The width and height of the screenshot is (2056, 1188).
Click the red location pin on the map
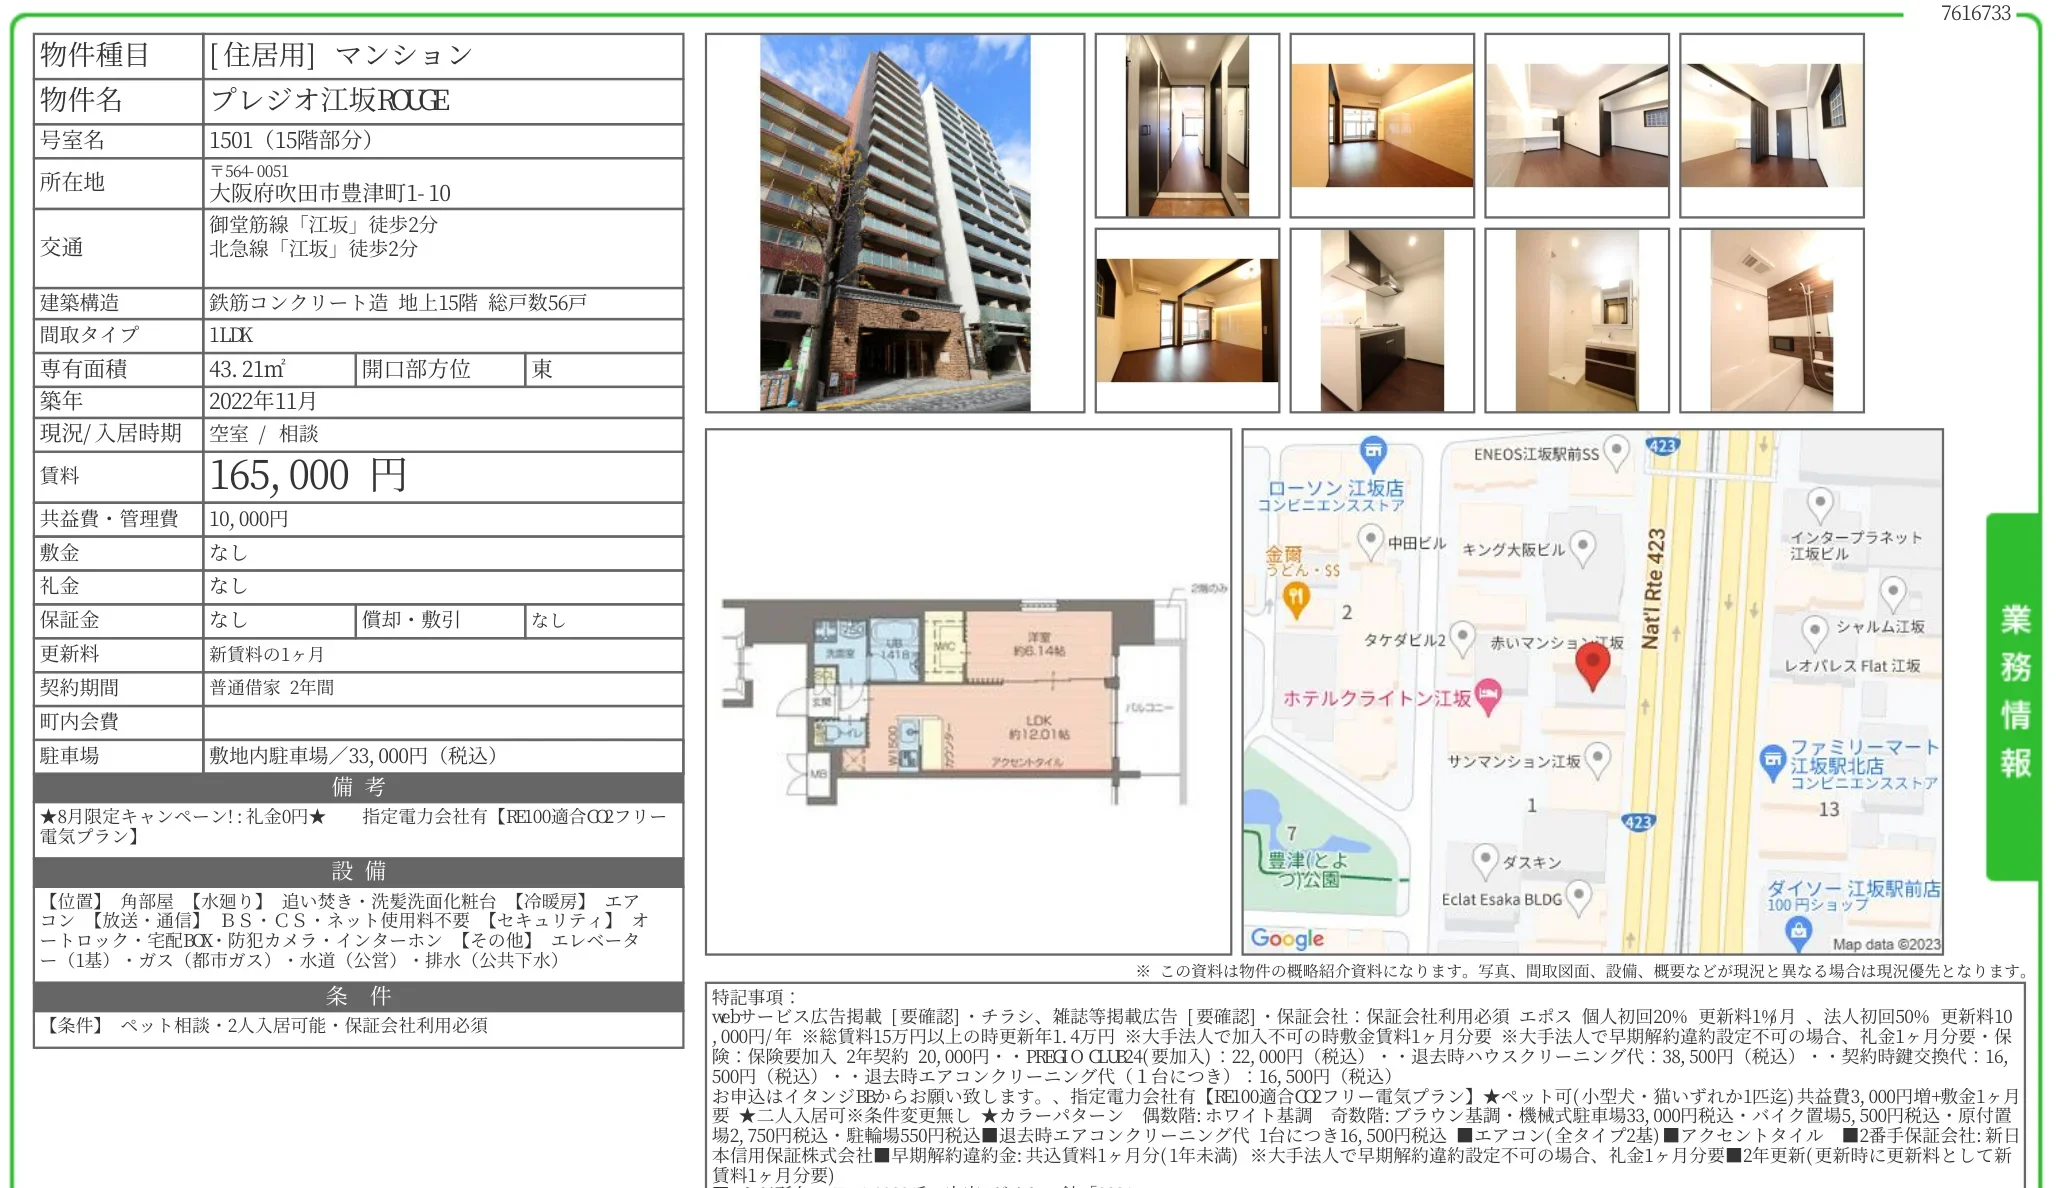[1592, 666]
